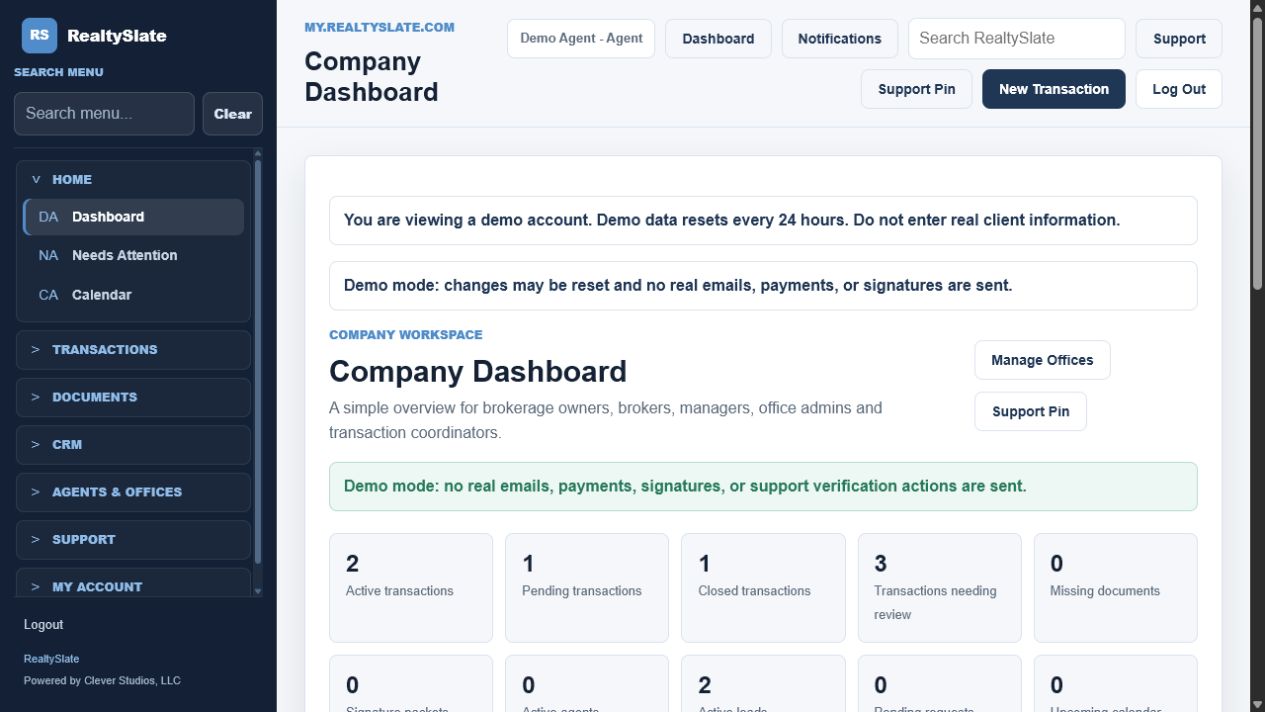This screenshot has width=1265, height=712.
Task: Click the sidebar scrollbar up arrow
Action: click(257, 154)
